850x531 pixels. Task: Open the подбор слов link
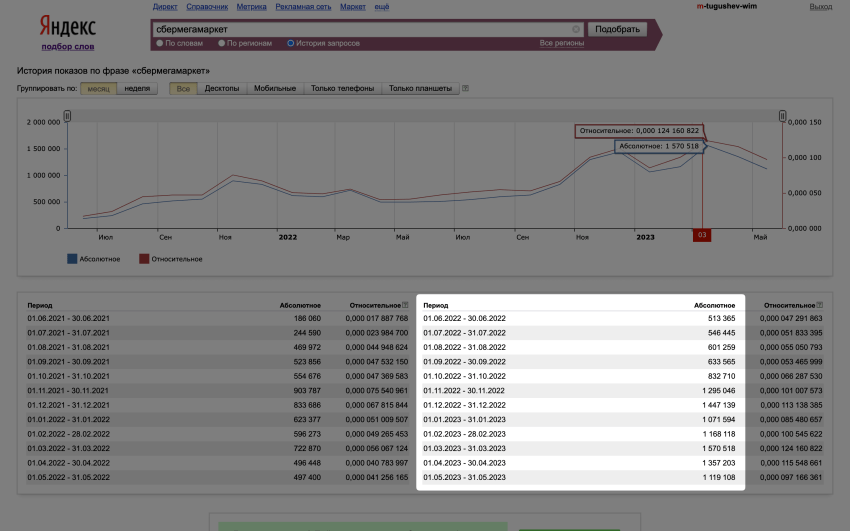click(x=68, y=47)
